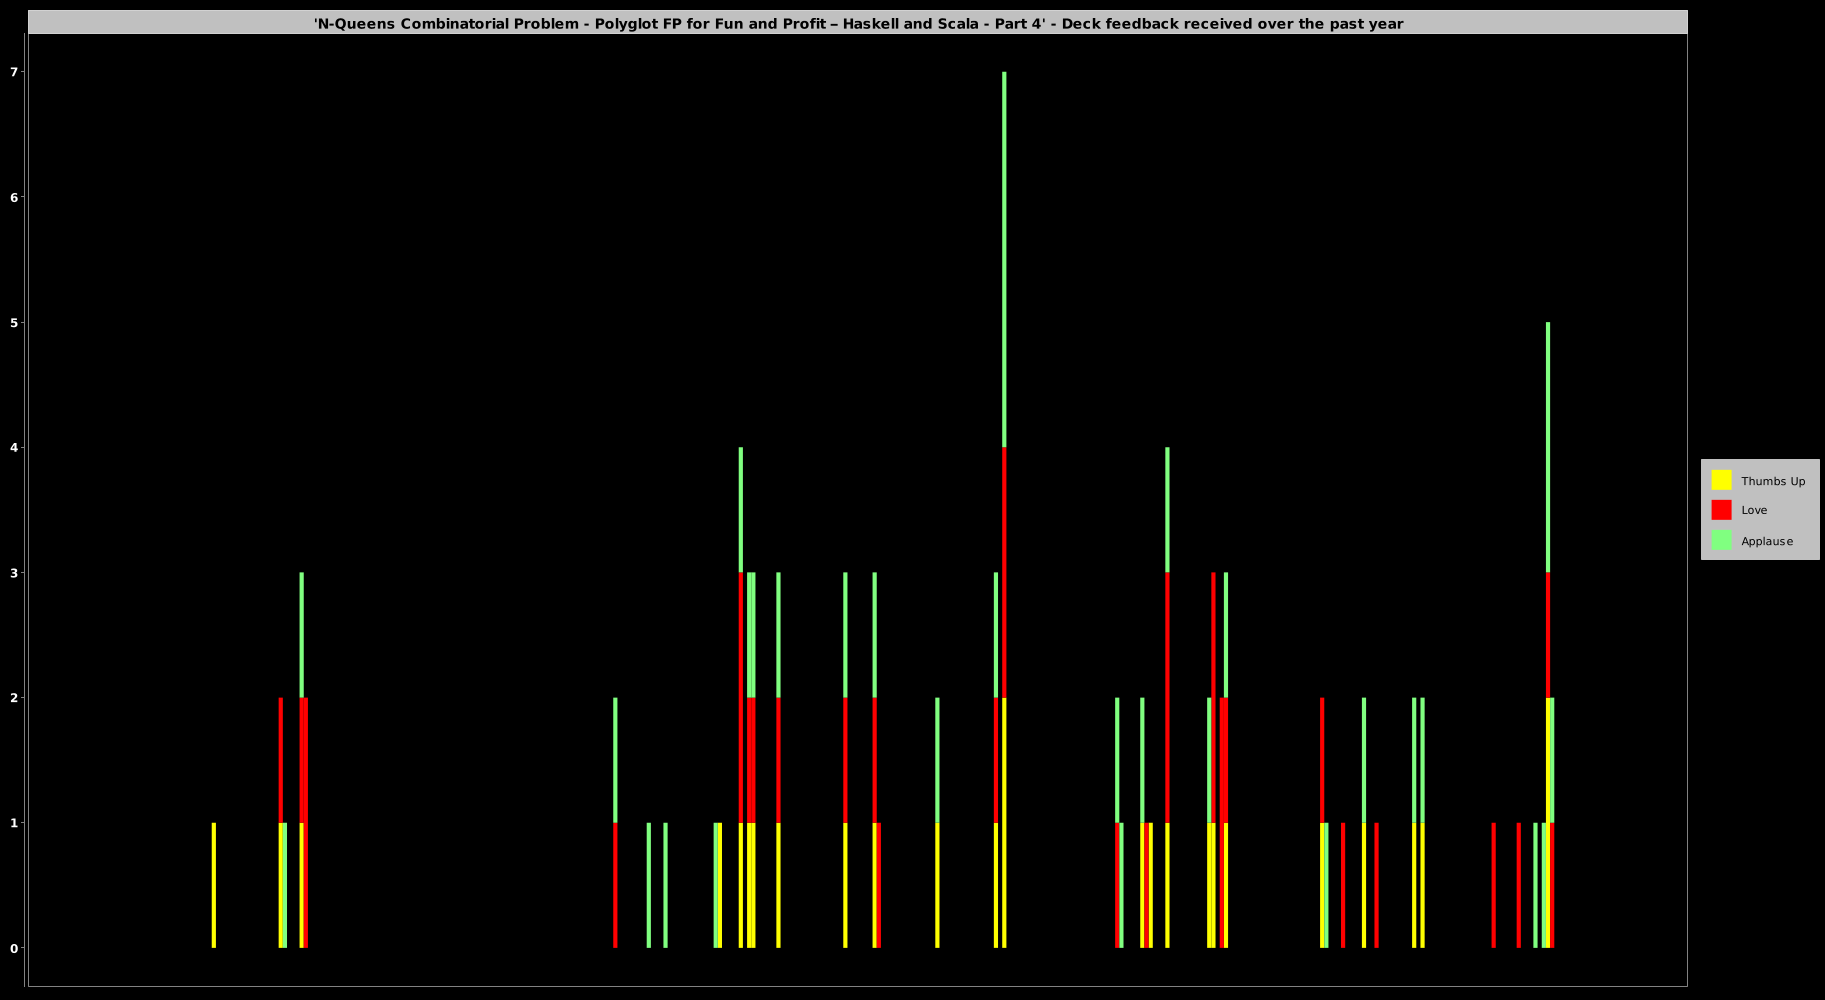Click the leftmost yellow bar of height 1
1825x1000 pixels.
pos(214,885)
